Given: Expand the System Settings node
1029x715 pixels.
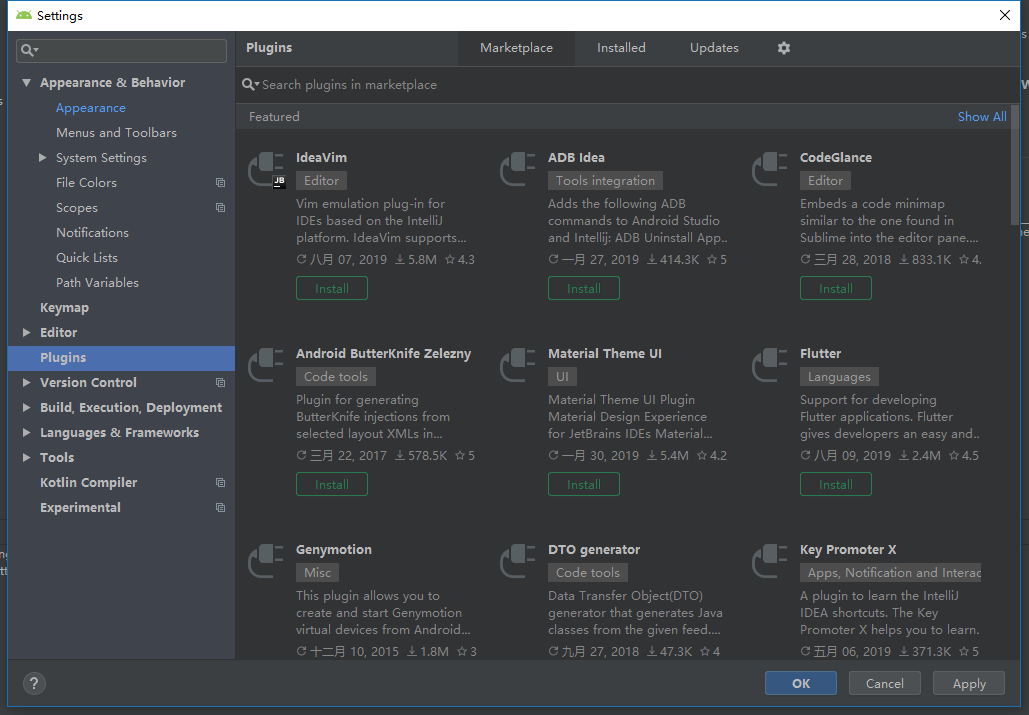Looking at the screenshot, I should tap(43, 157).
